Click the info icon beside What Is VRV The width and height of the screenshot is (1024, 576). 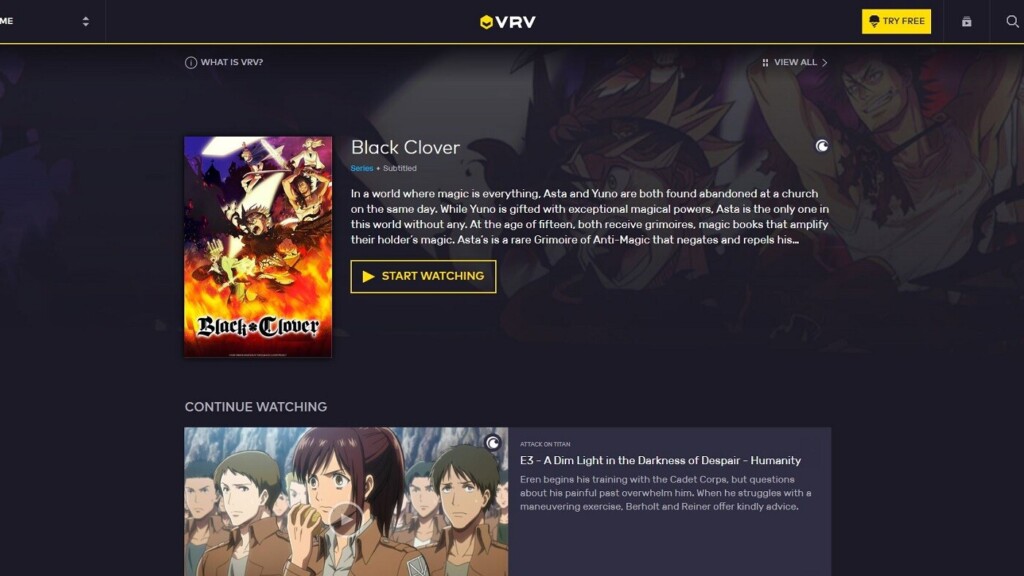[191, 63]
